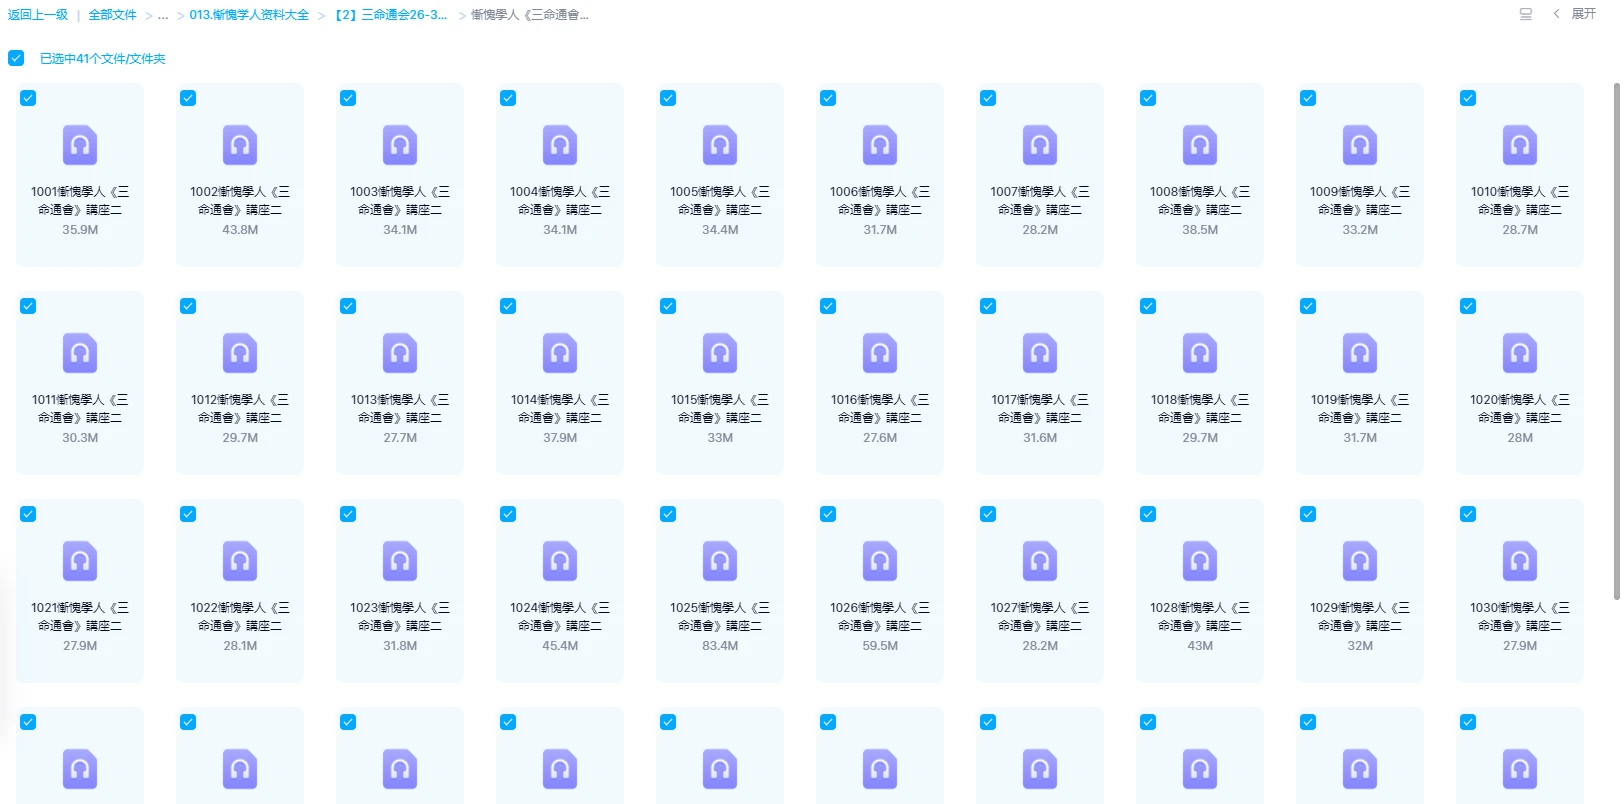This screenshot has height=804, width=1624.
Task: Open audio file icon for 1004
Action: [x=560, y=145]
